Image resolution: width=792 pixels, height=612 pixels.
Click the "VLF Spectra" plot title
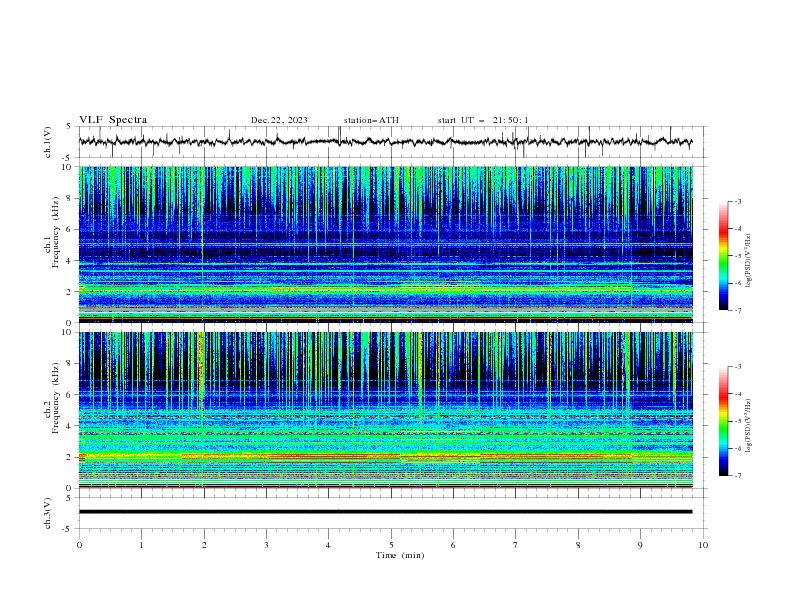[x=113, y=120]
